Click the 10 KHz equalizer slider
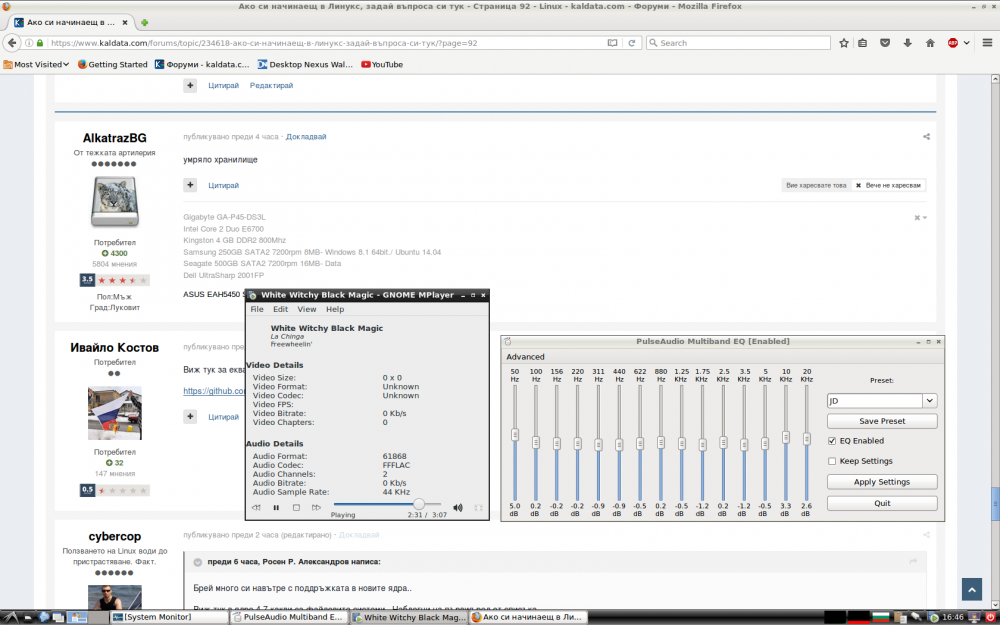Screen dimensions: 1000x625 click(786, 438)
